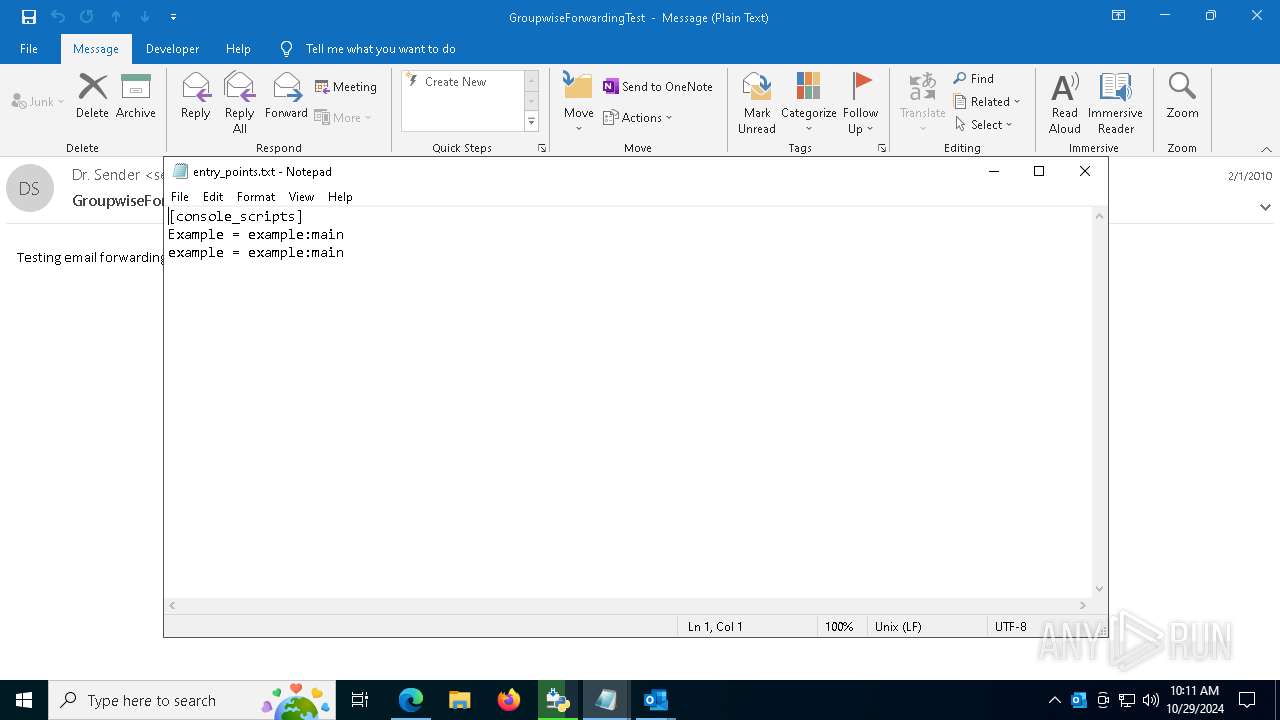Click the UTF-8 status bar entry
The image size is (1280, 720).
point(1010,626)
